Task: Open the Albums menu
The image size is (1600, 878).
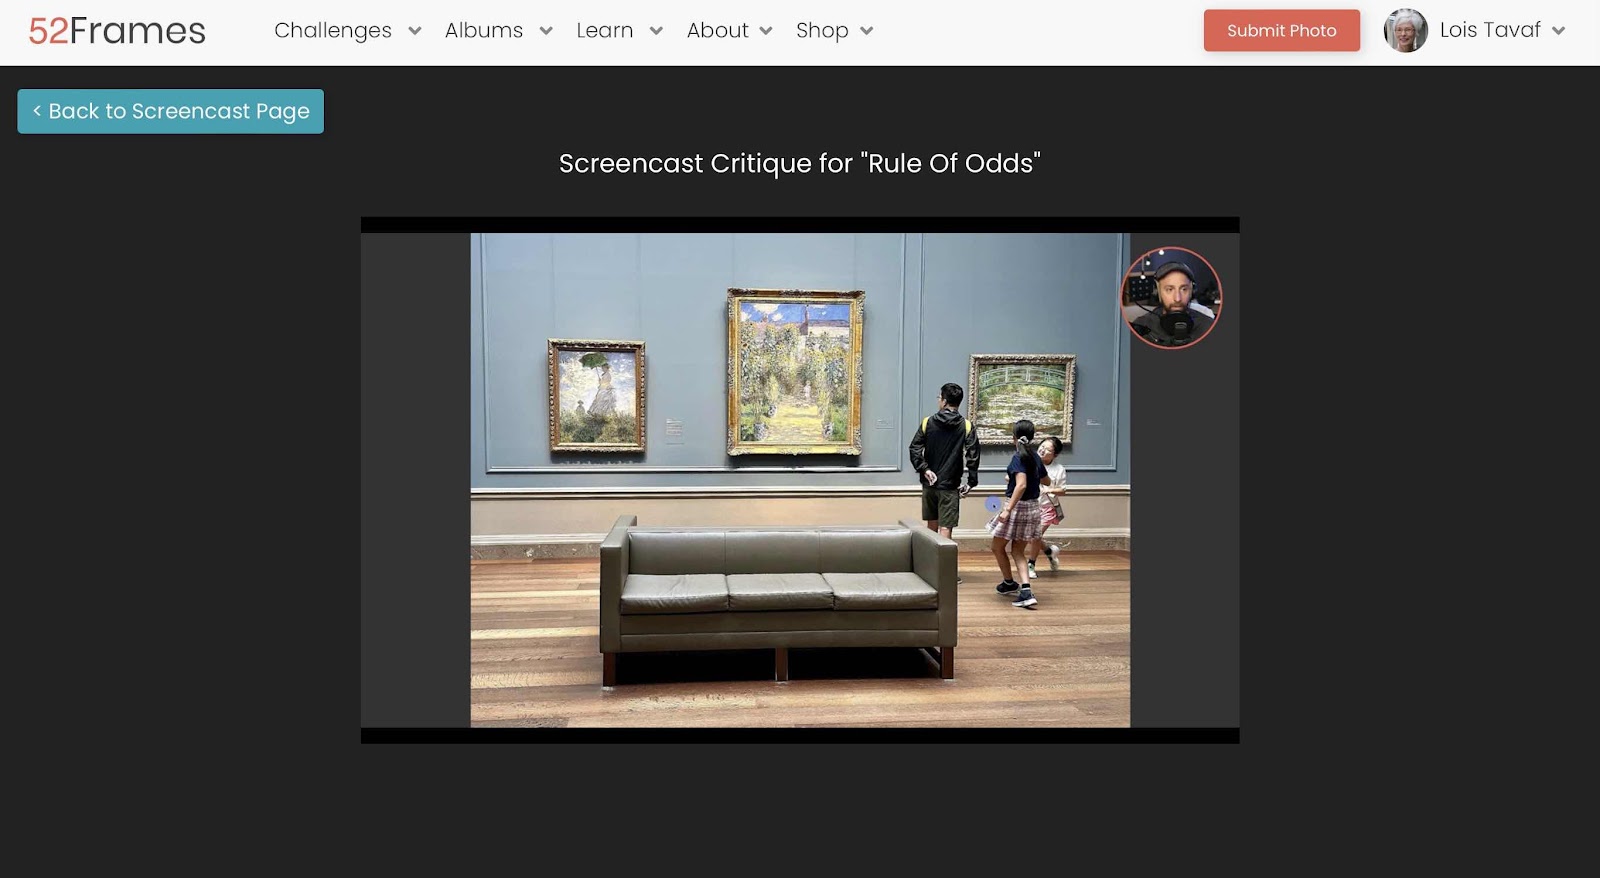Action: (x=484, y=31)
